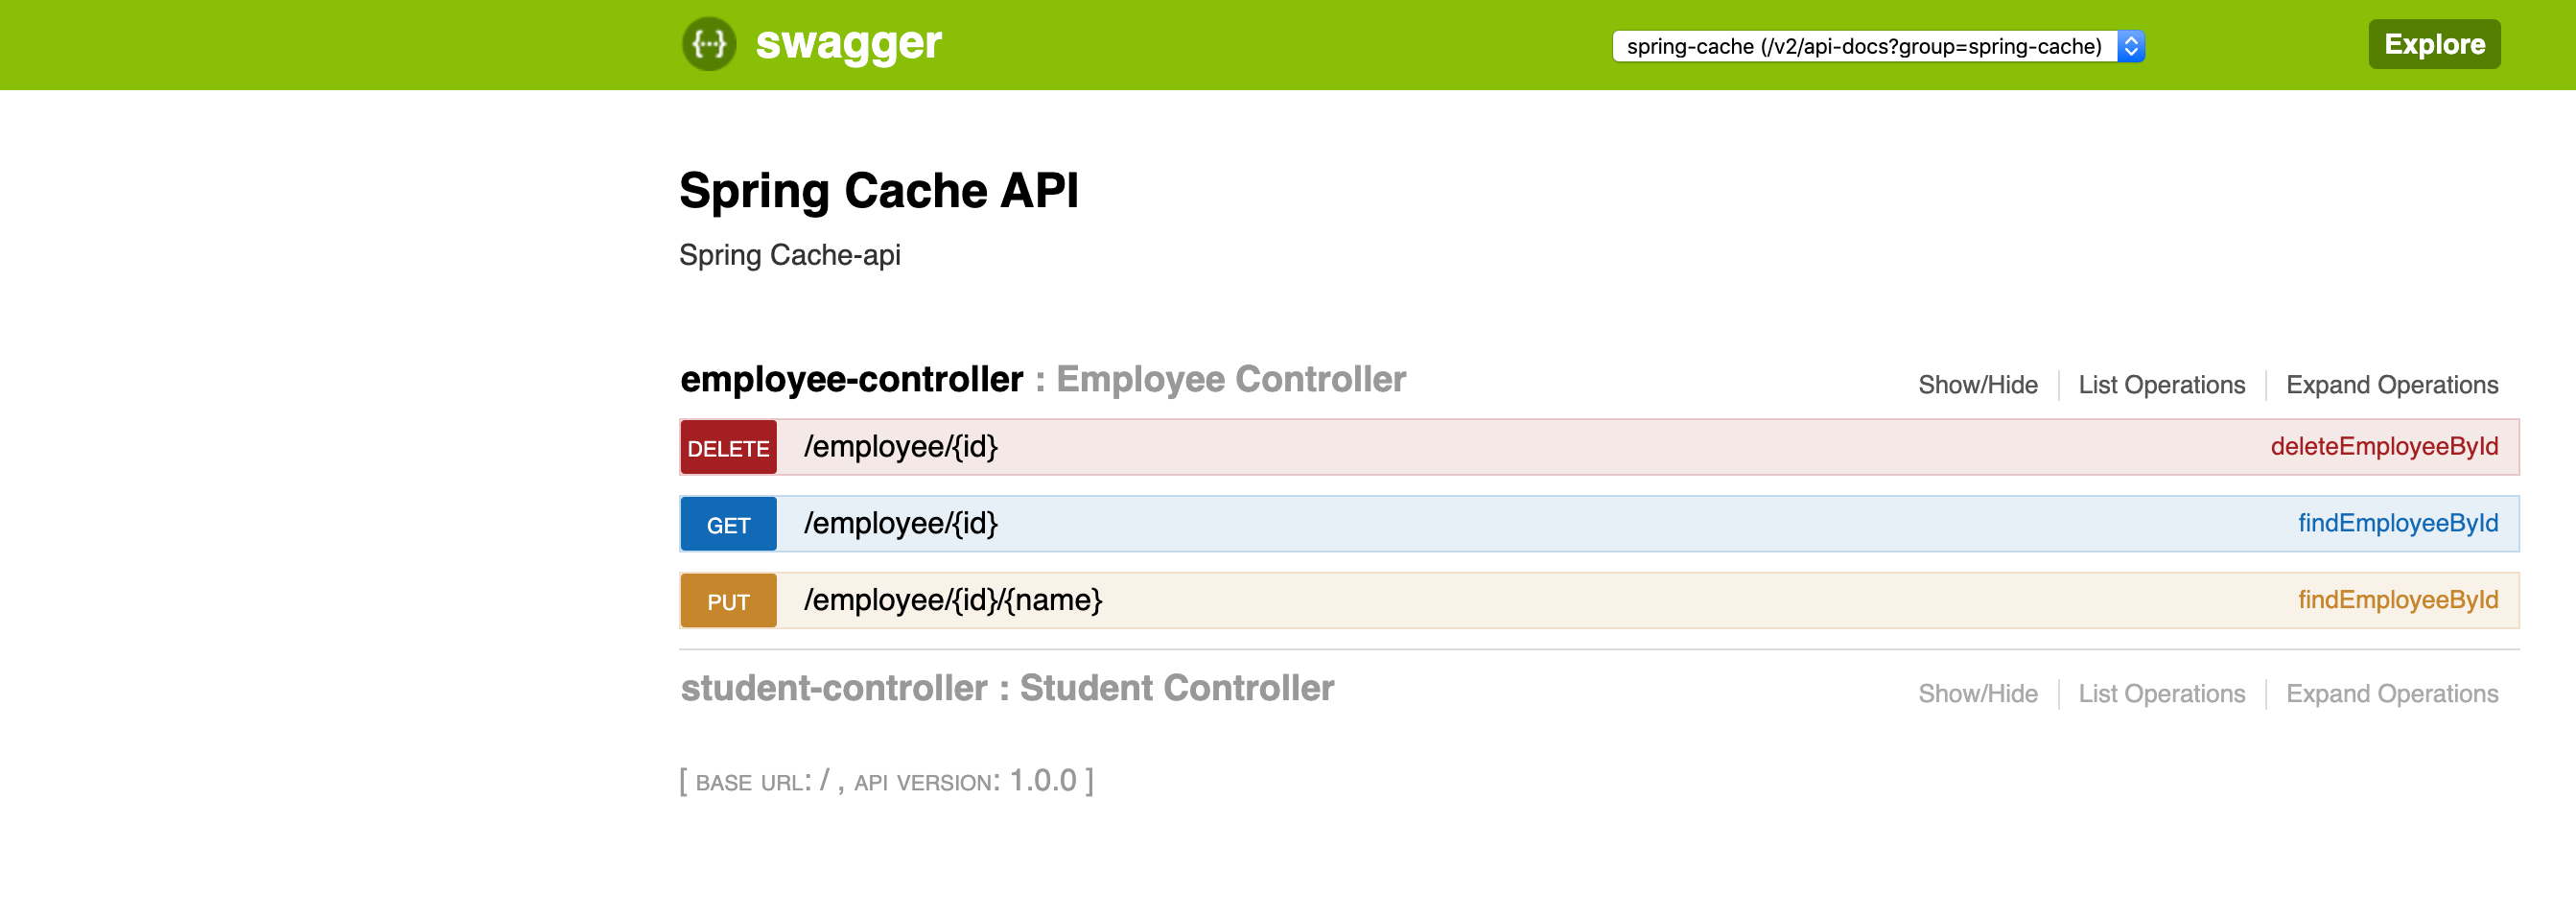
Task: Click Expand Operations for employee-controller
Action: (2392, 384)
